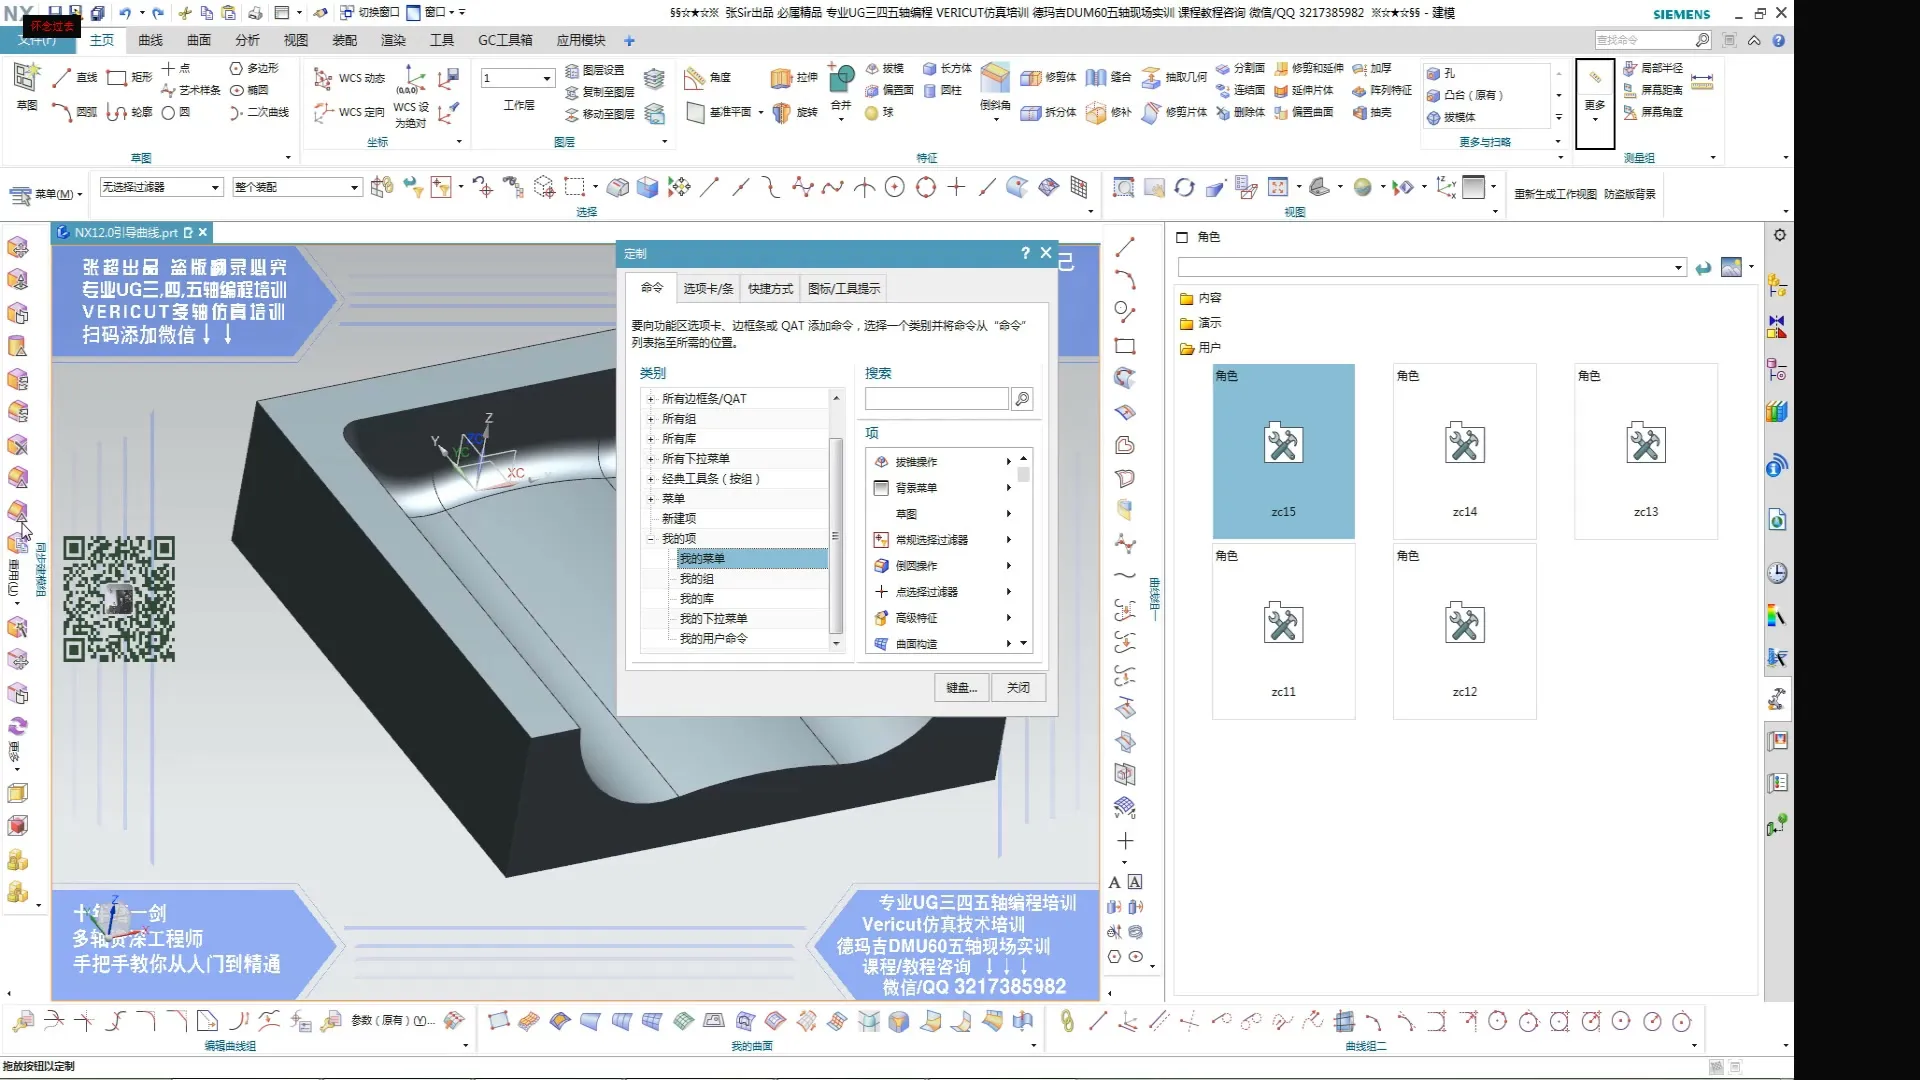Click the 合并 (Unite) icon
Screen dimensions: 1920x1080
(841, 80)
